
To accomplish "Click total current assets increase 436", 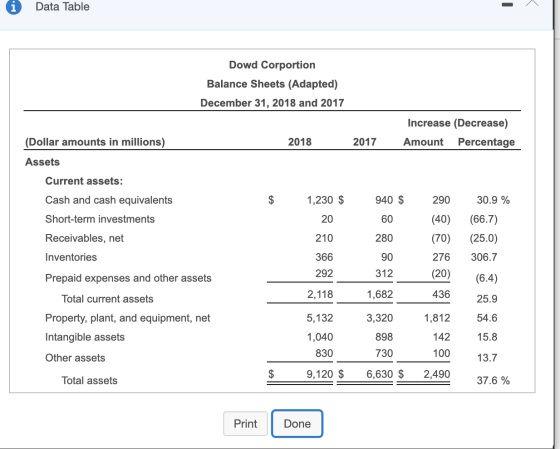I will 441,294.
